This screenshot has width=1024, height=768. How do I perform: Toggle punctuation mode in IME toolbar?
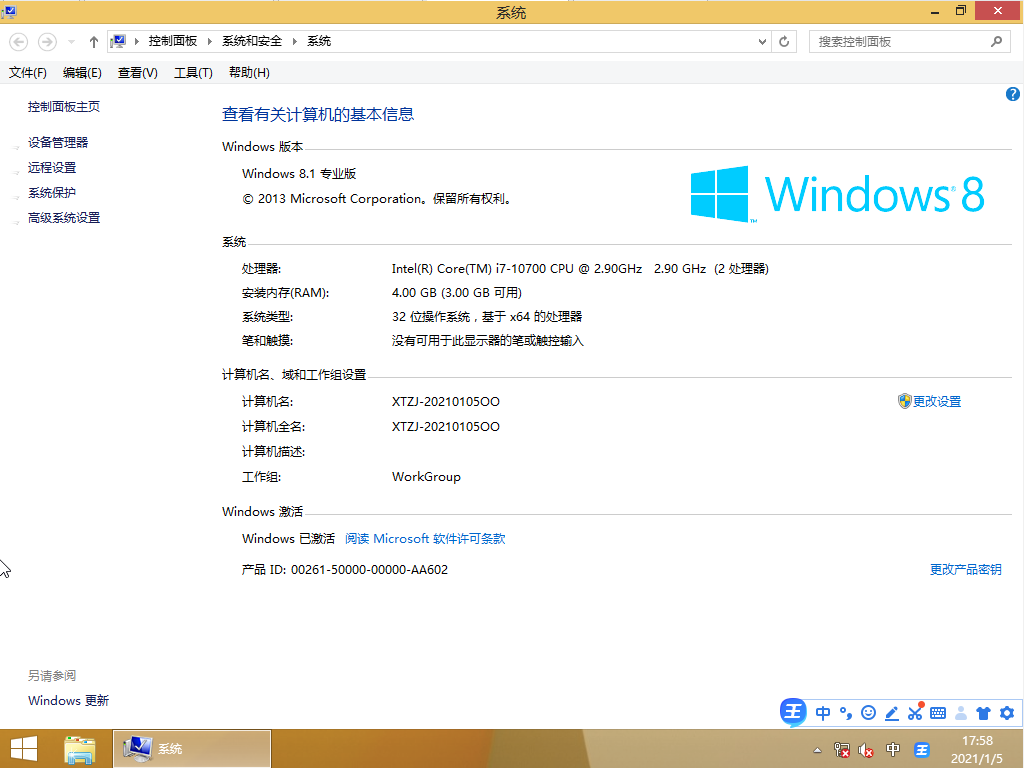point(845,713)
